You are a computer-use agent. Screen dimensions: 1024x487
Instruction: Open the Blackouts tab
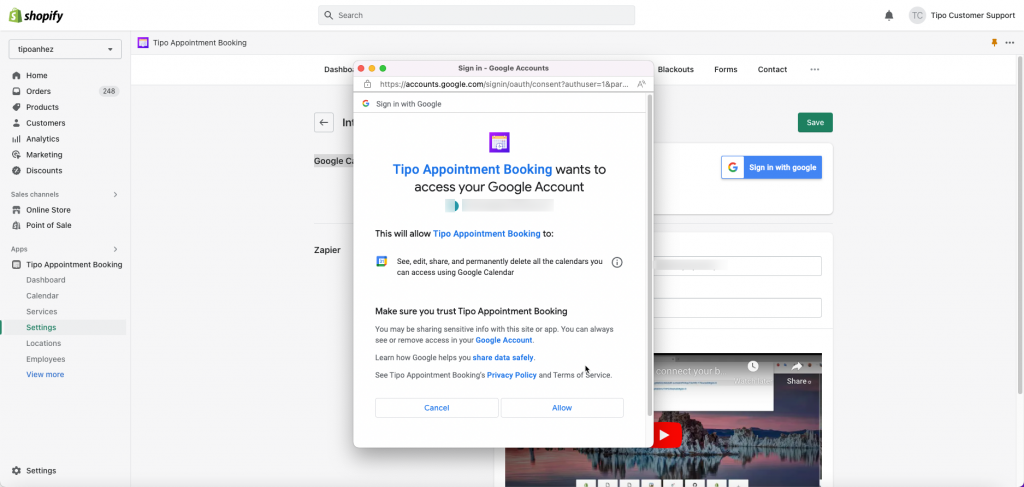tap(675, 69)
